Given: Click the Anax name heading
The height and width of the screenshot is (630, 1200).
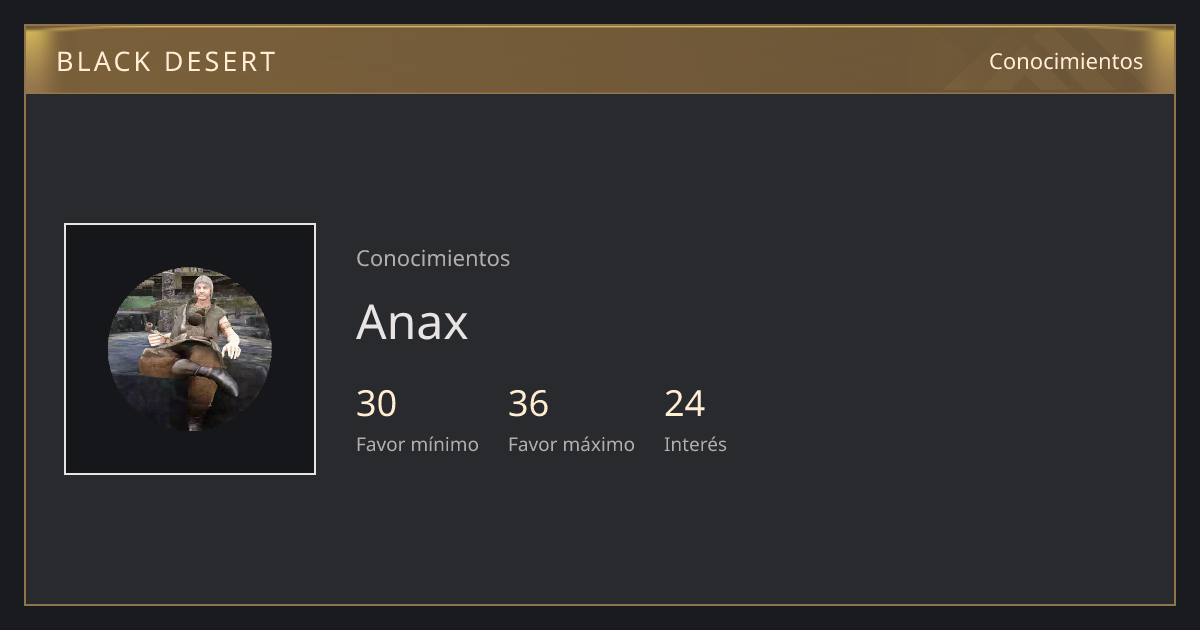Looking at the screenshot, I should 412,322.
